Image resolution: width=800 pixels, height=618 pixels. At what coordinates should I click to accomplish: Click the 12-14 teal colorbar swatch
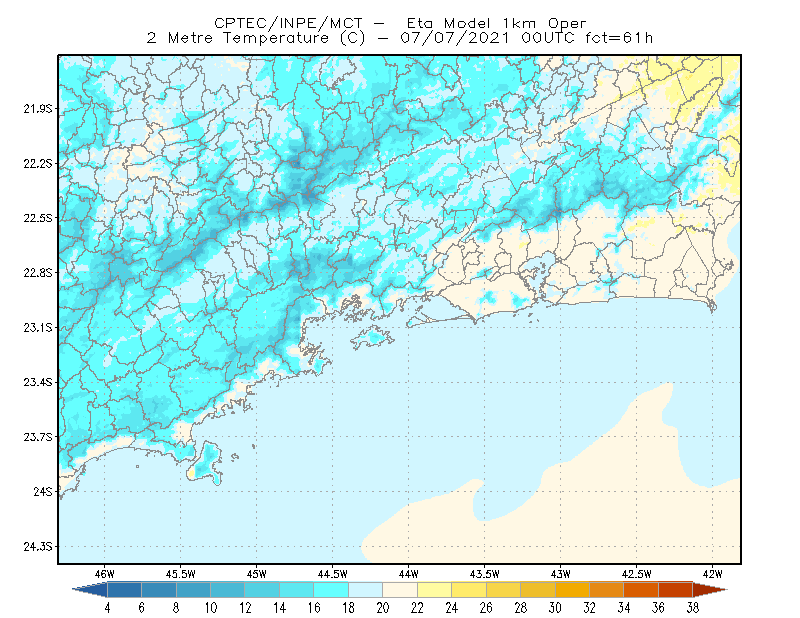(x=262, y=590)
